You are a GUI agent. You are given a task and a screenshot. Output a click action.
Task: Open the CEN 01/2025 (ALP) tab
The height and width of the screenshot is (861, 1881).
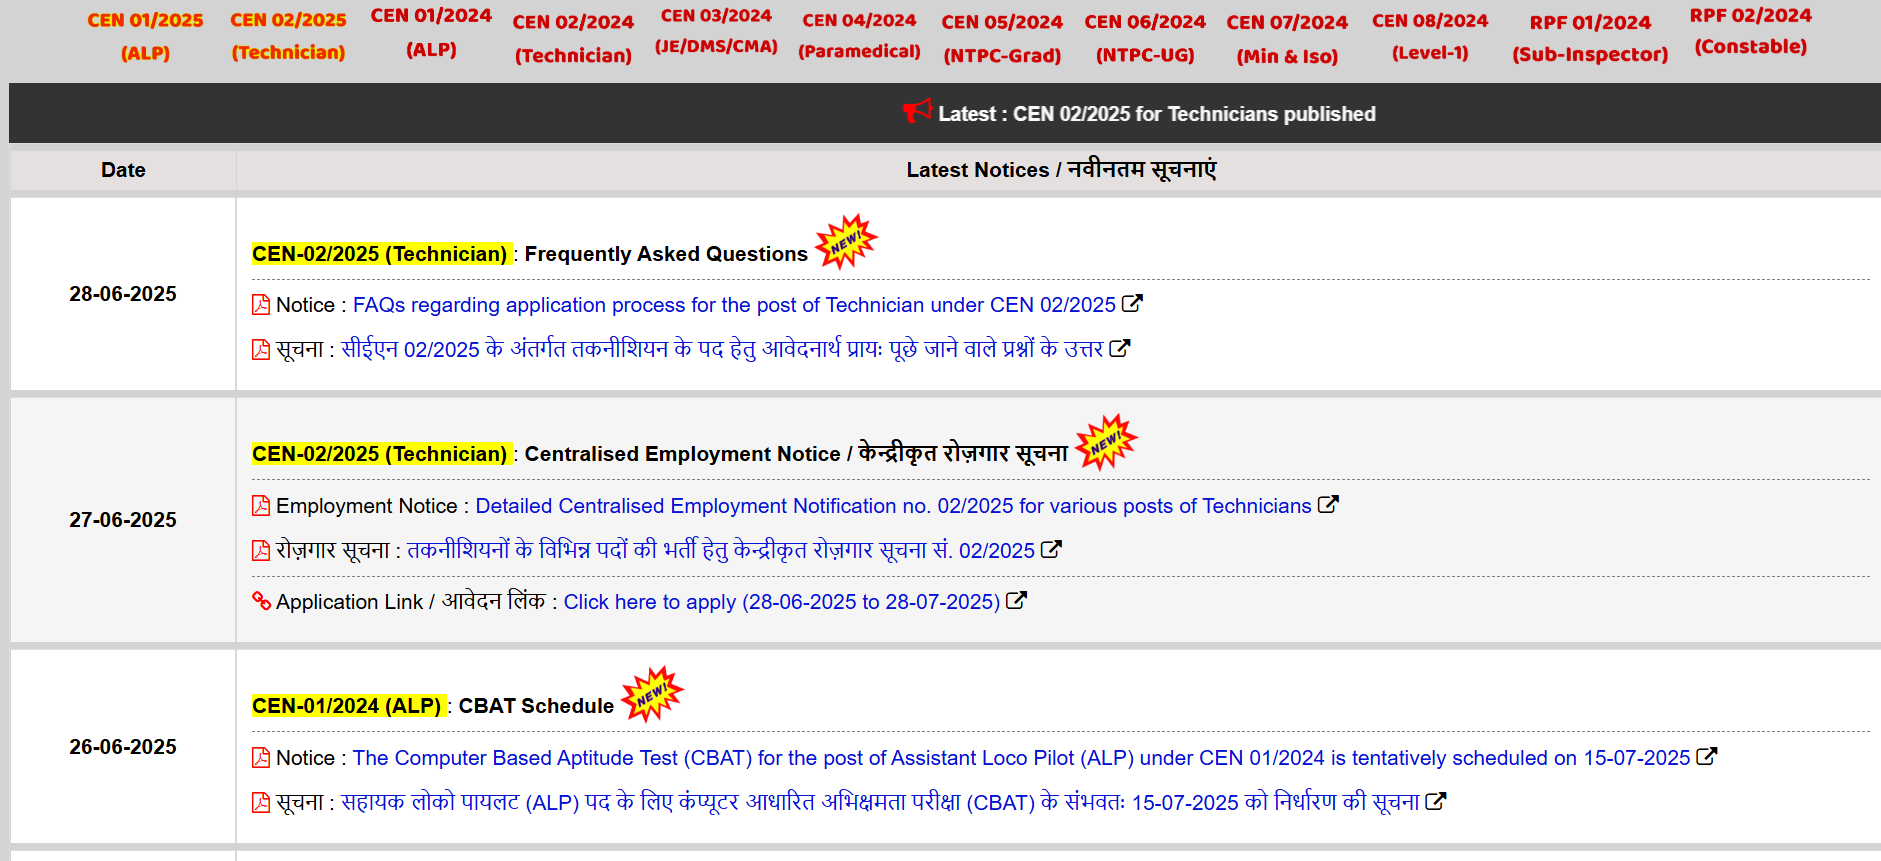(x=145, y=36)
